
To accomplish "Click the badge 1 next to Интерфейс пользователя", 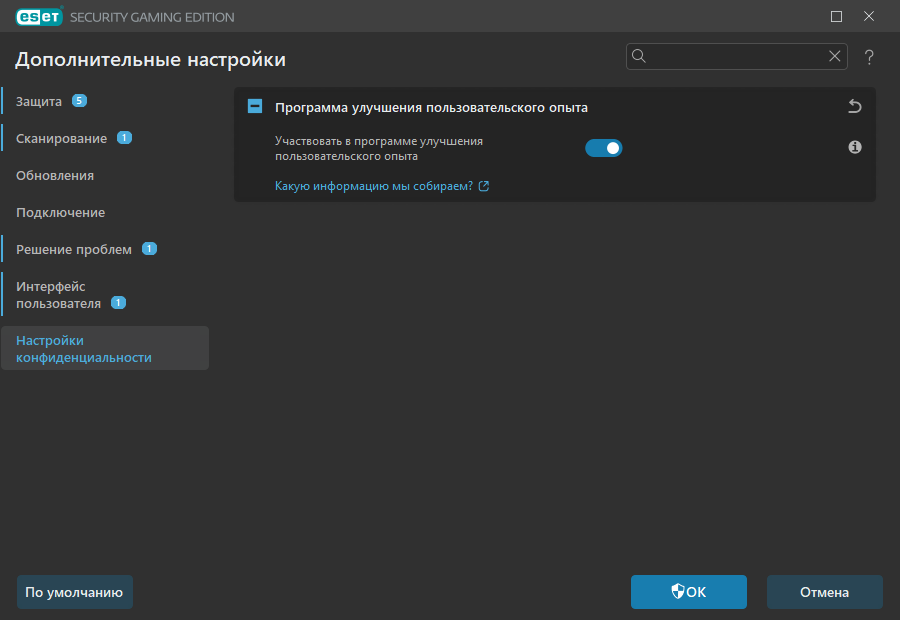I will pos(118,303).
